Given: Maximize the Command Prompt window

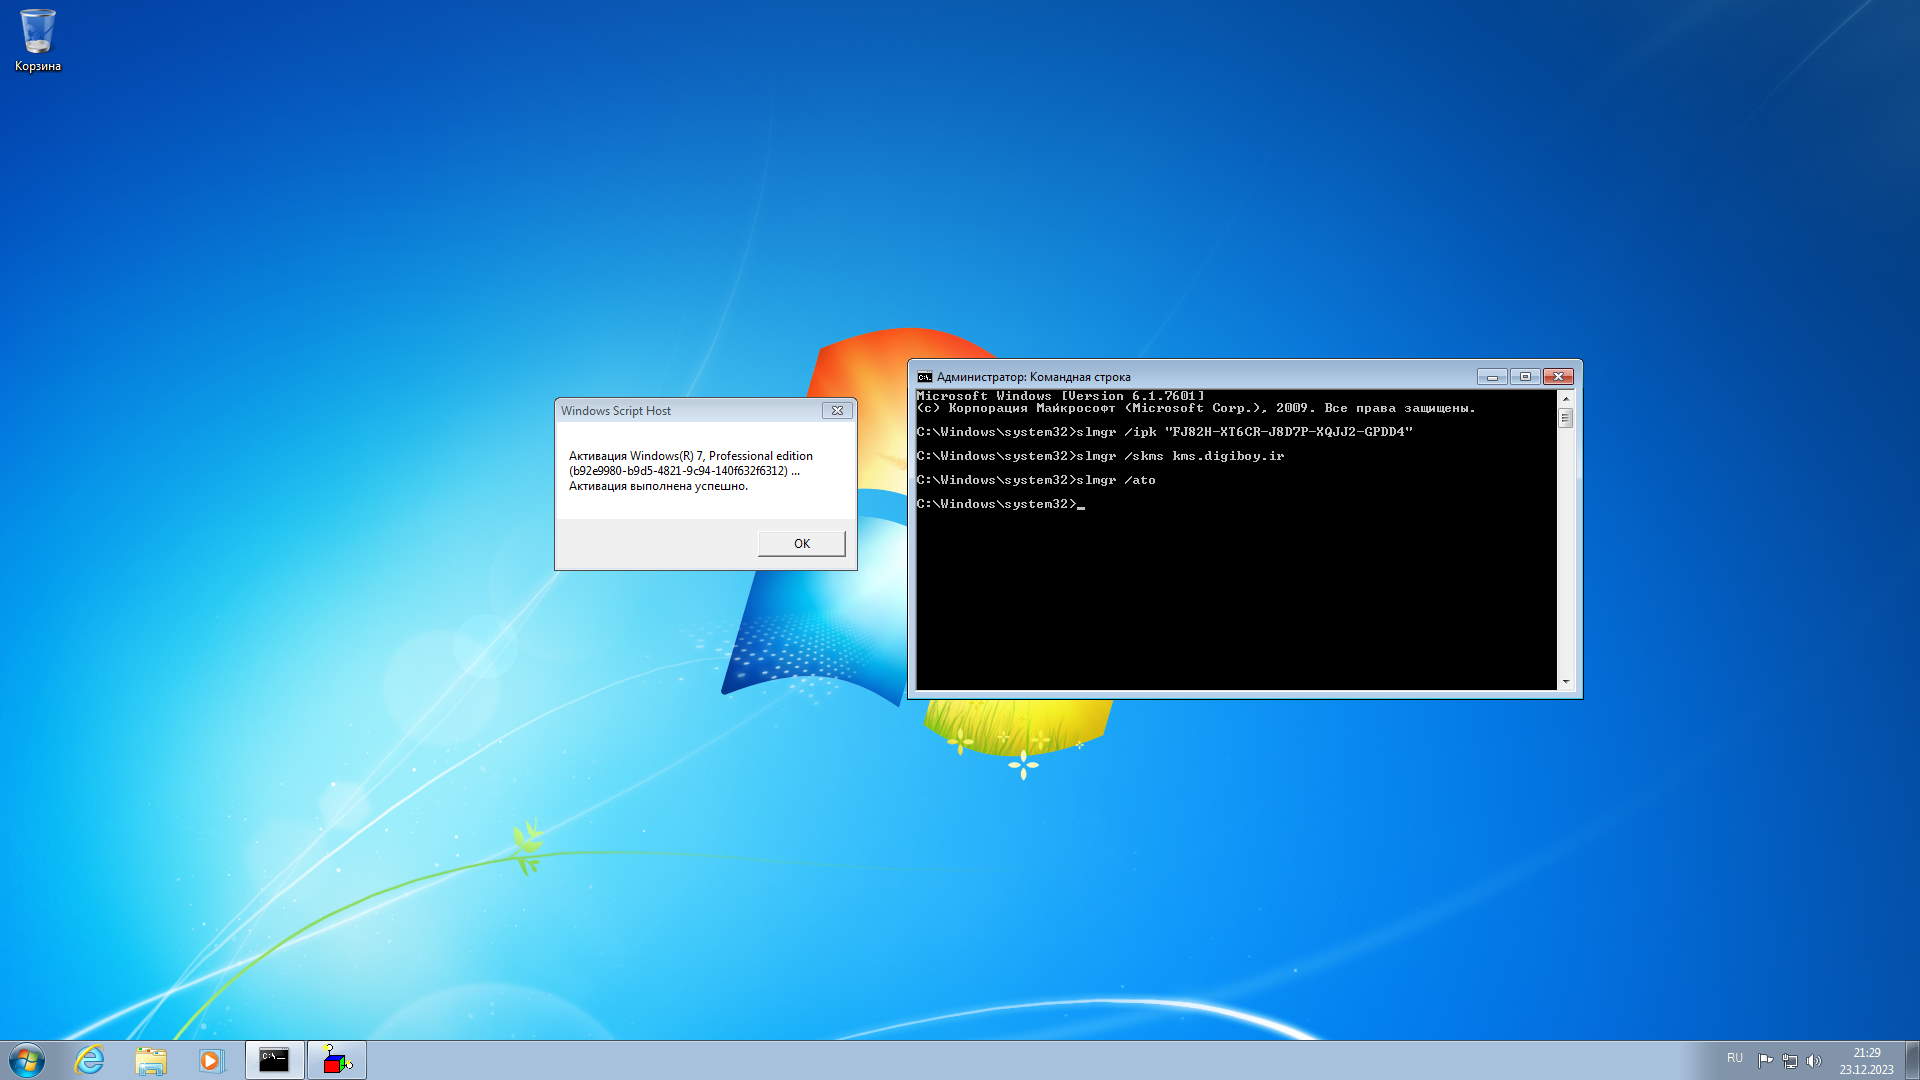Looking at the screenshot, I should point(1525,377).
